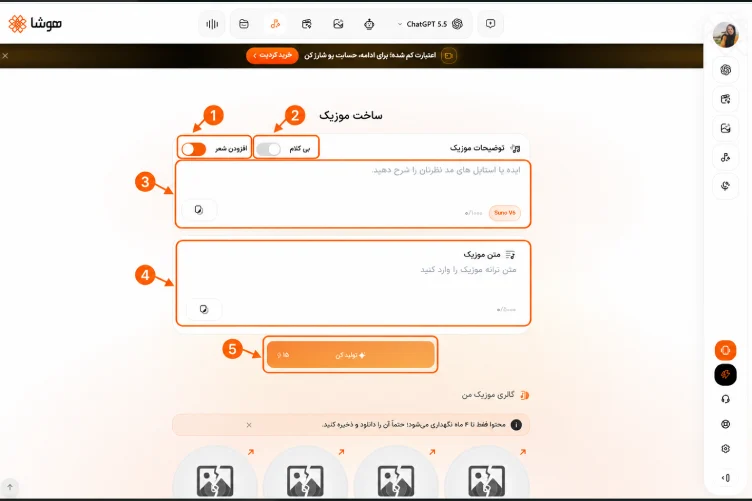Click the lifebuoy help icon in sidebar
The width and height of the screenshot is (752, 501).
[725, 424]
